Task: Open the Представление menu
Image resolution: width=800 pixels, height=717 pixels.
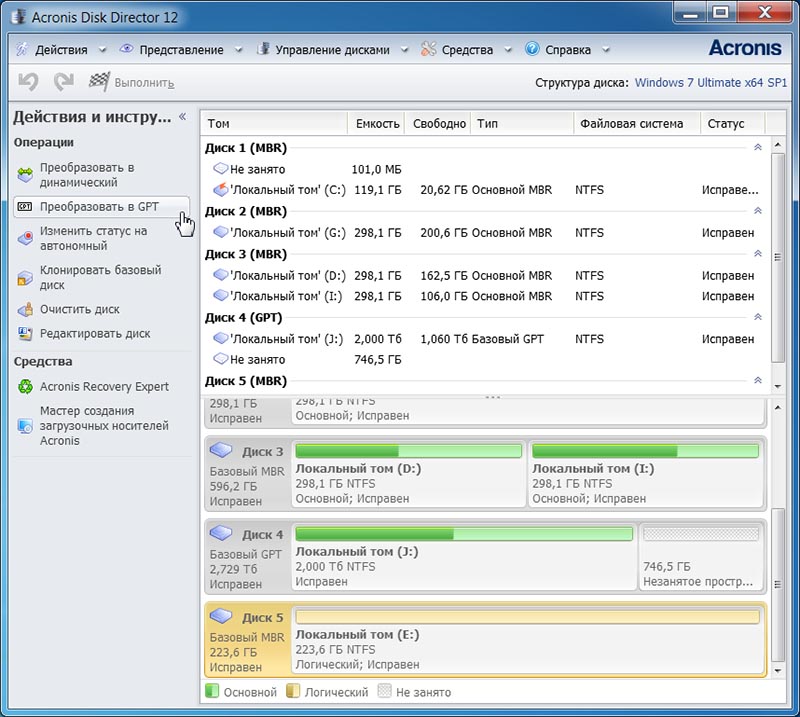Action: (181, 50)
